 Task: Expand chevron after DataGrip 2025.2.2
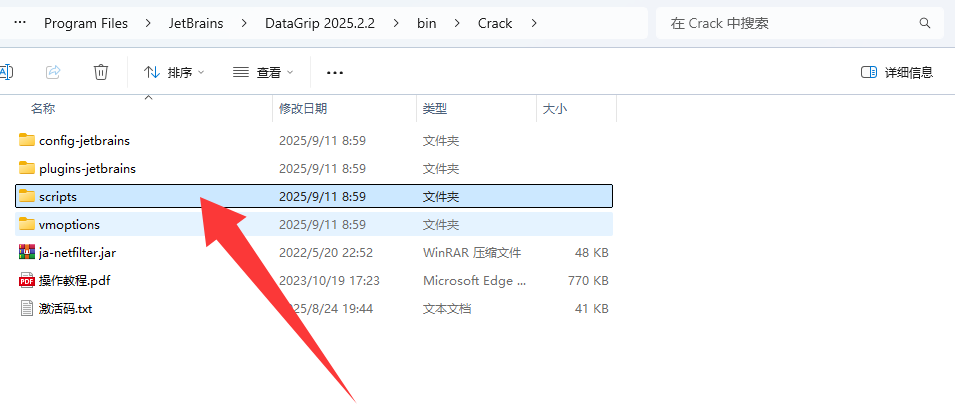396,23
